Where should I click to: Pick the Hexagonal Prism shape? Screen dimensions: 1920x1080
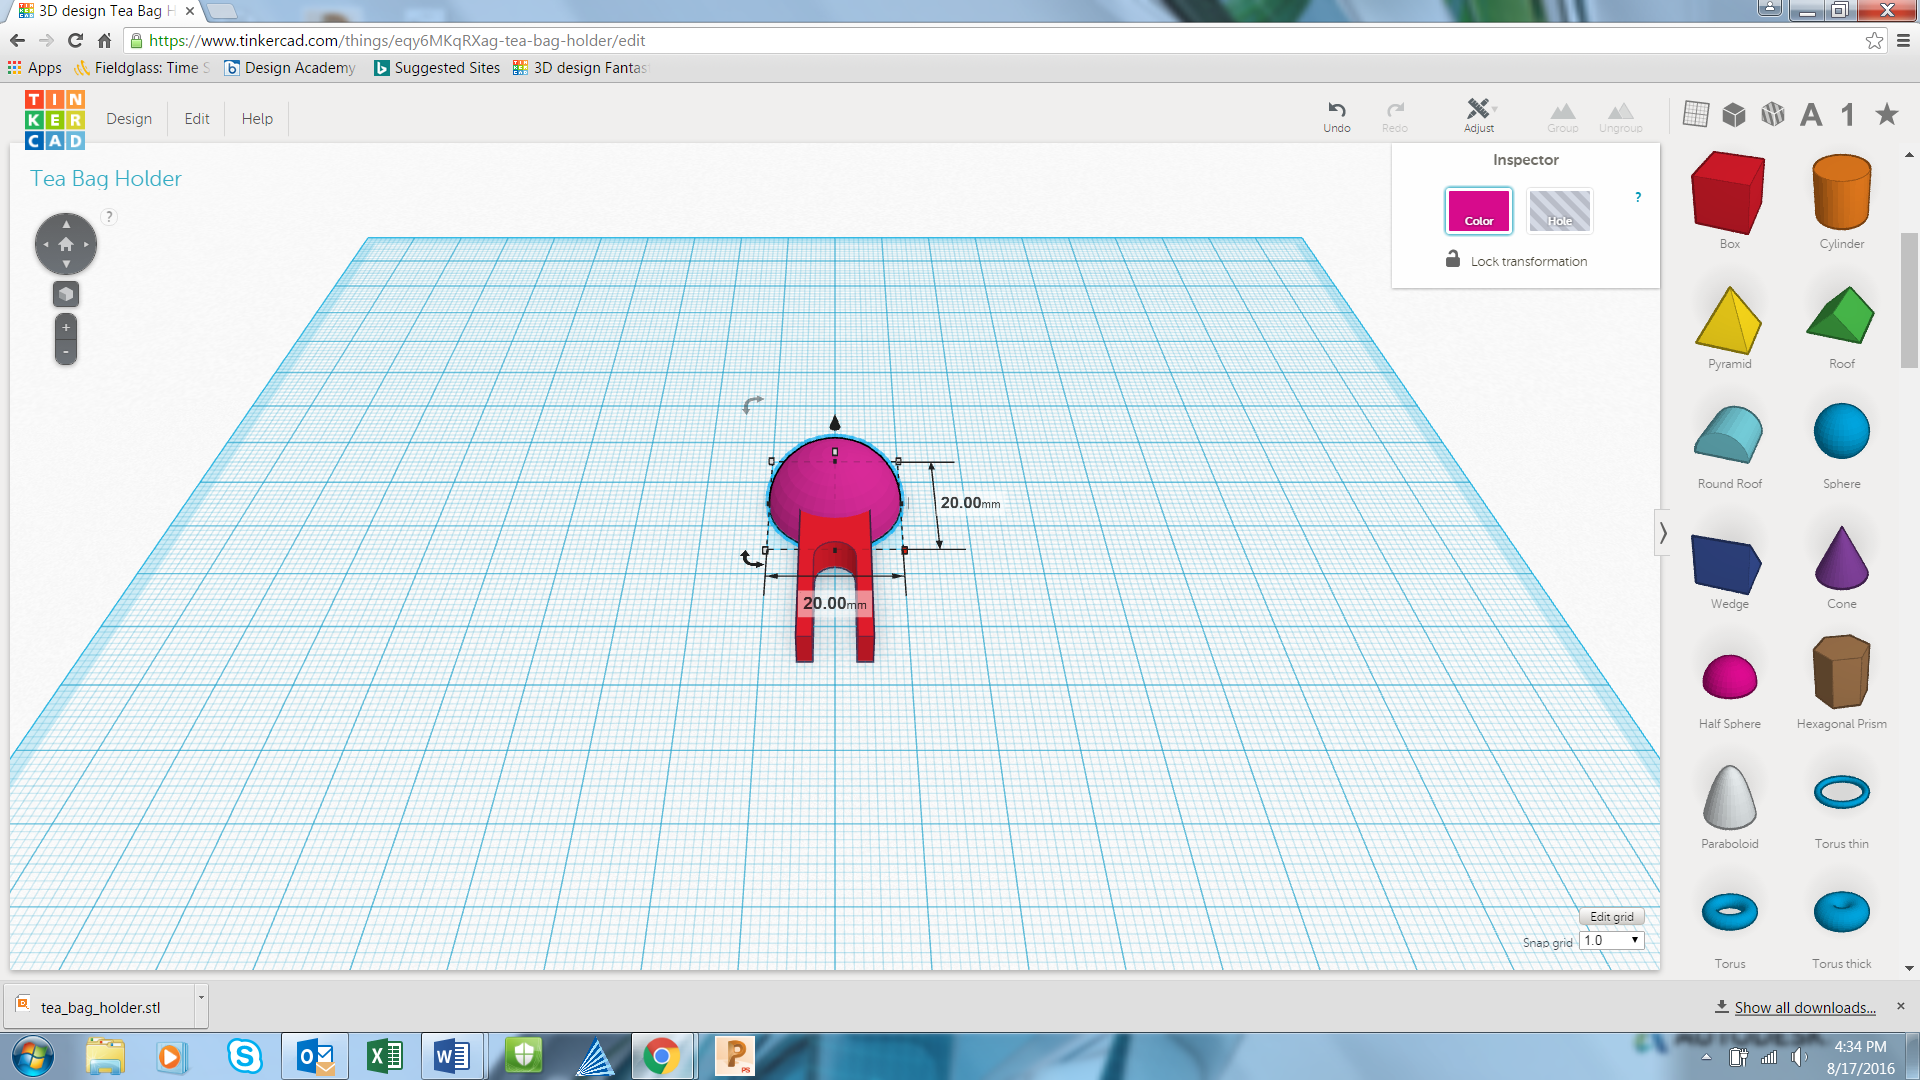(x=1841, y=671)
